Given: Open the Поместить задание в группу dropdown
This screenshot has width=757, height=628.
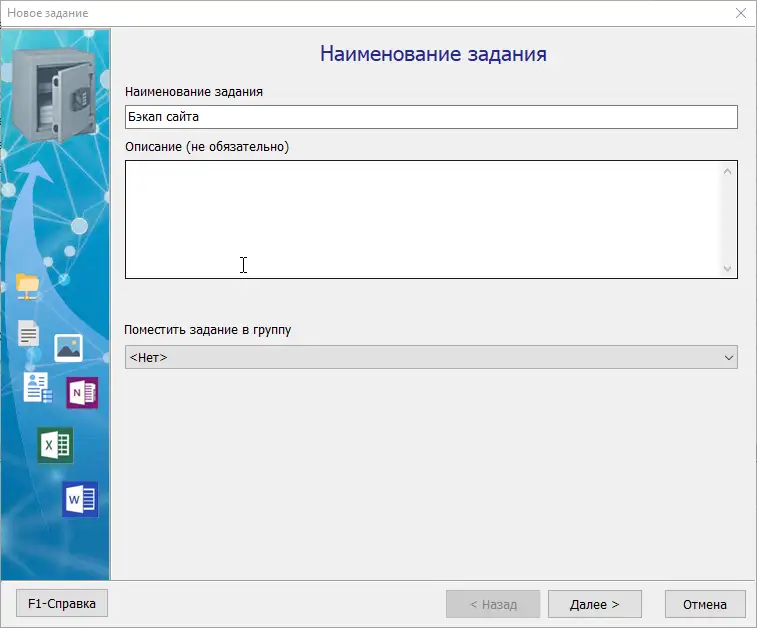Looking at the screenshot, I should (x=431, y=357).
